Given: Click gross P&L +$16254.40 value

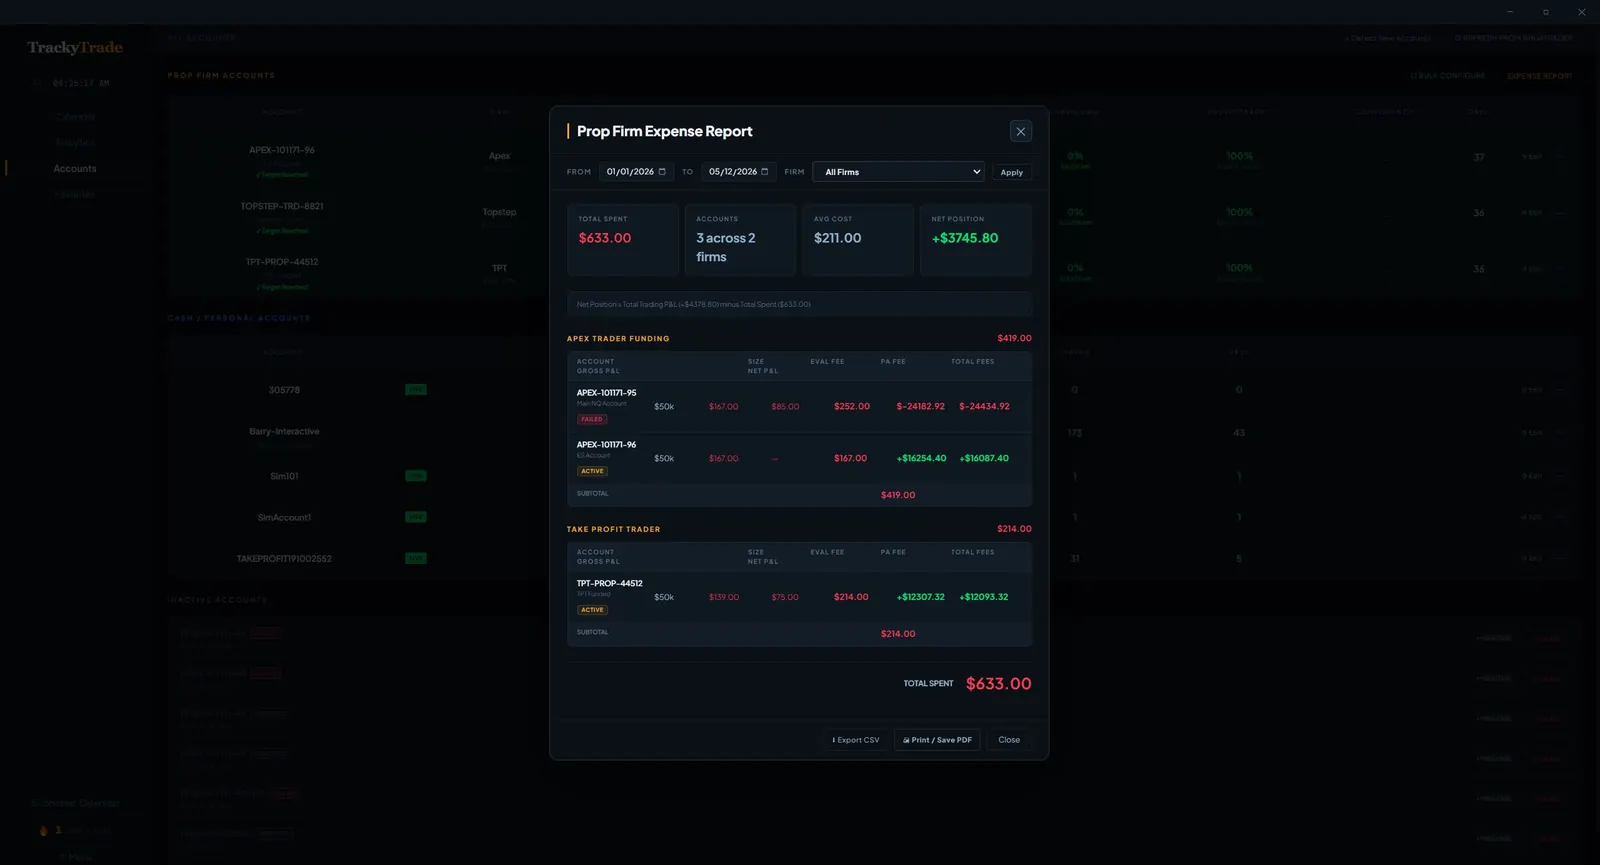Looking at the screenshot, I should tap(921, 458).
